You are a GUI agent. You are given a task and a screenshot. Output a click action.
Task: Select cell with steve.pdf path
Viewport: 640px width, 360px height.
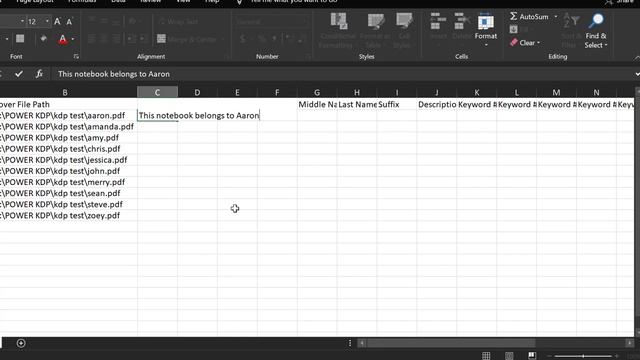click(x=68, y=204)
